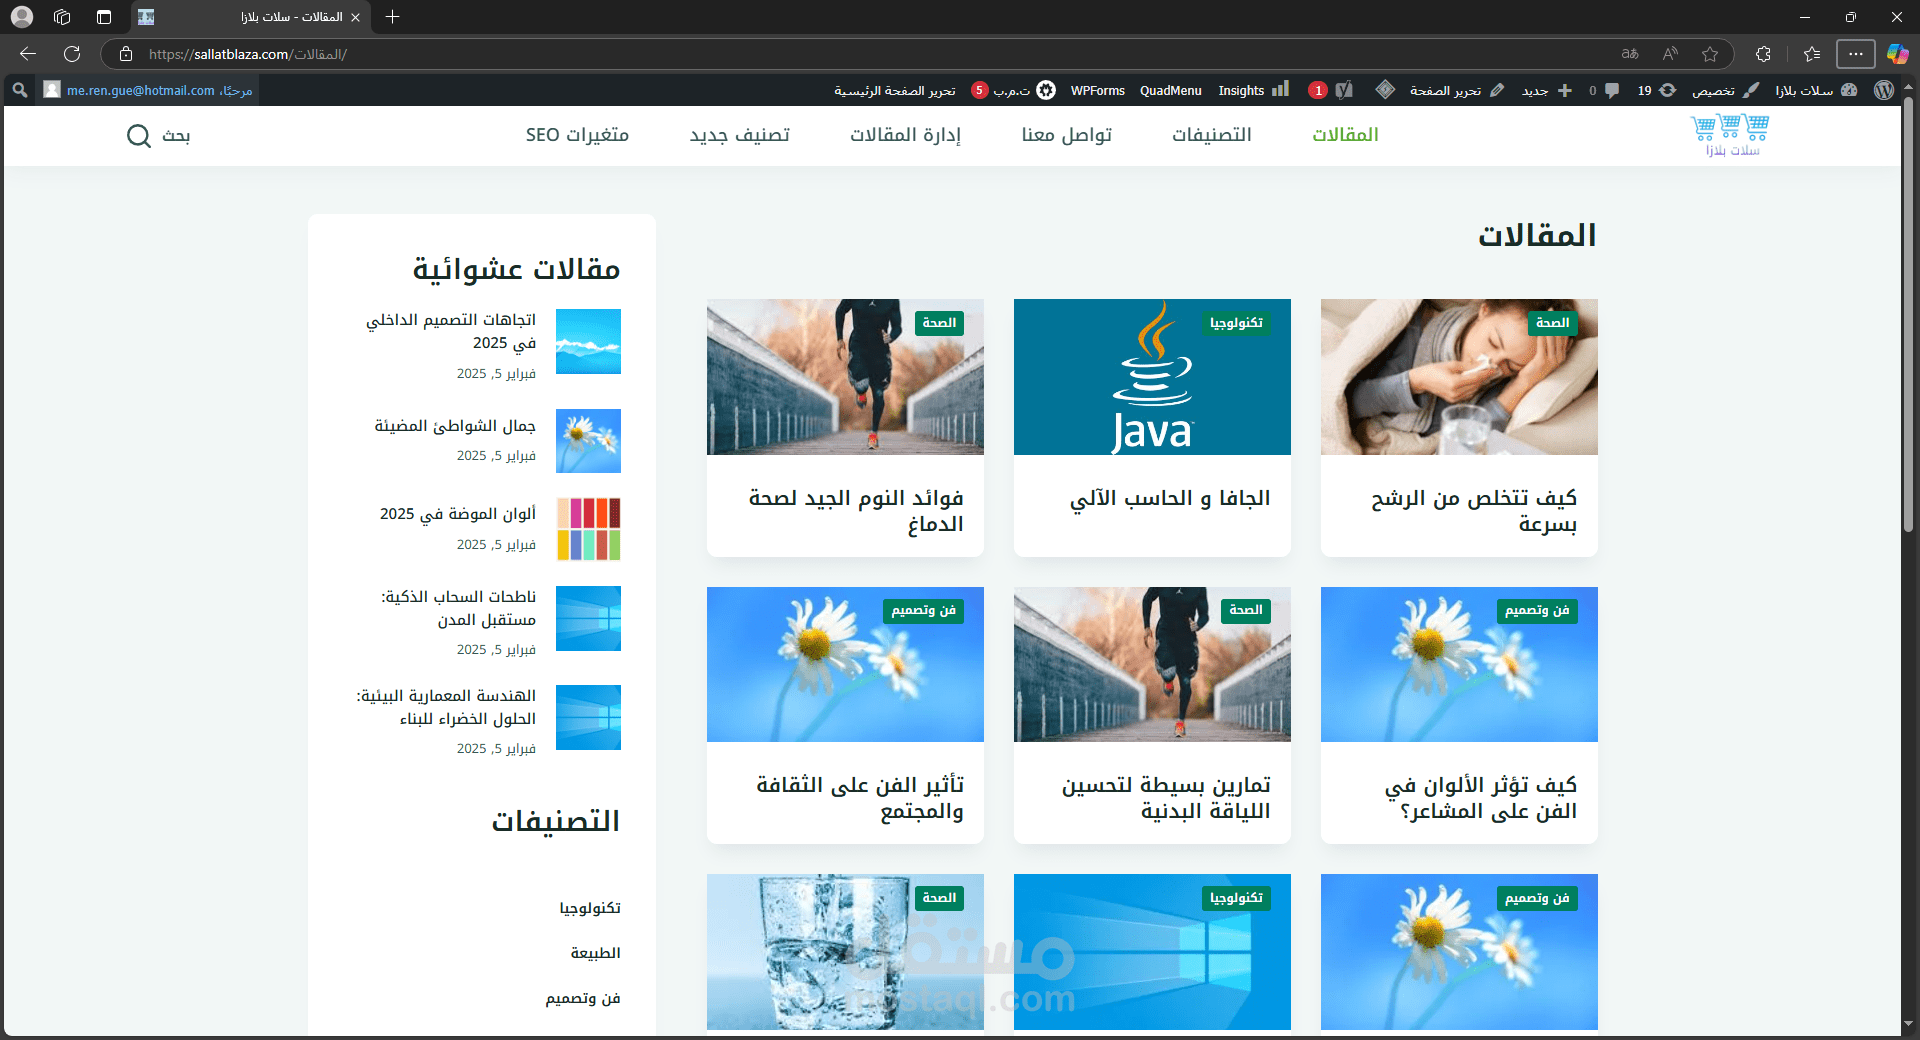The image size is (1920, 1040).
Task: Click the ت.م.ب item with badge 5
Action: 1013,90
